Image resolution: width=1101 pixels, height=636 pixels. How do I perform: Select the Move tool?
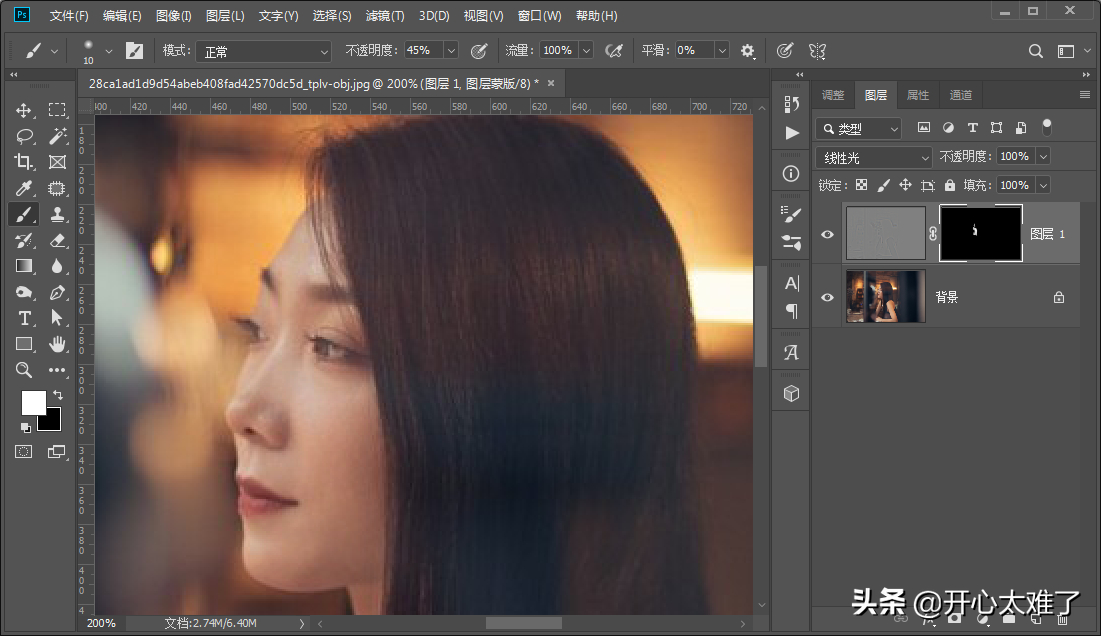tap(24, 110)
